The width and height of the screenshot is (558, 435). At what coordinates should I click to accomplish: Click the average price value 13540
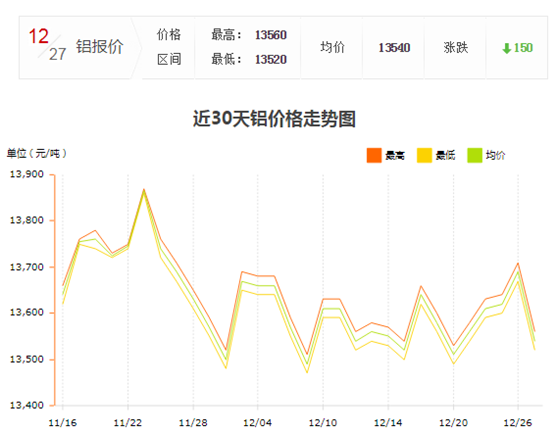(394, 48)
